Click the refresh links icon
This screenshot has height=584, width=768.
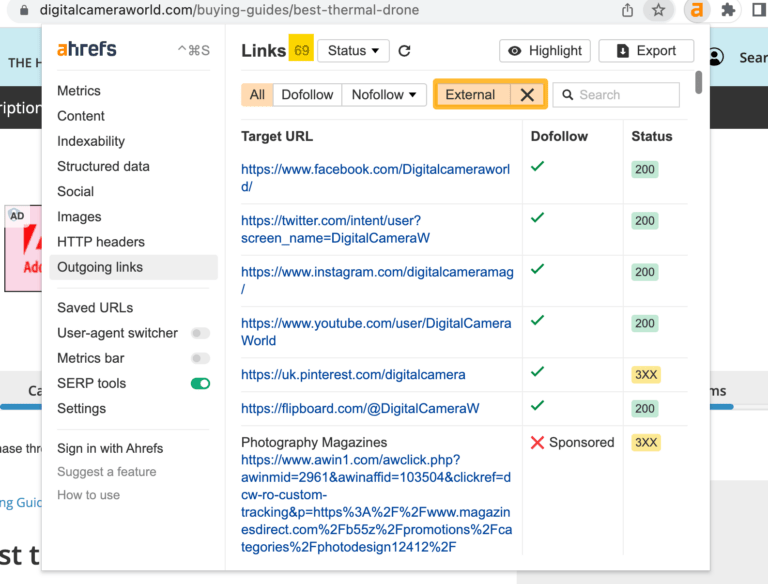tap(404, 51)
